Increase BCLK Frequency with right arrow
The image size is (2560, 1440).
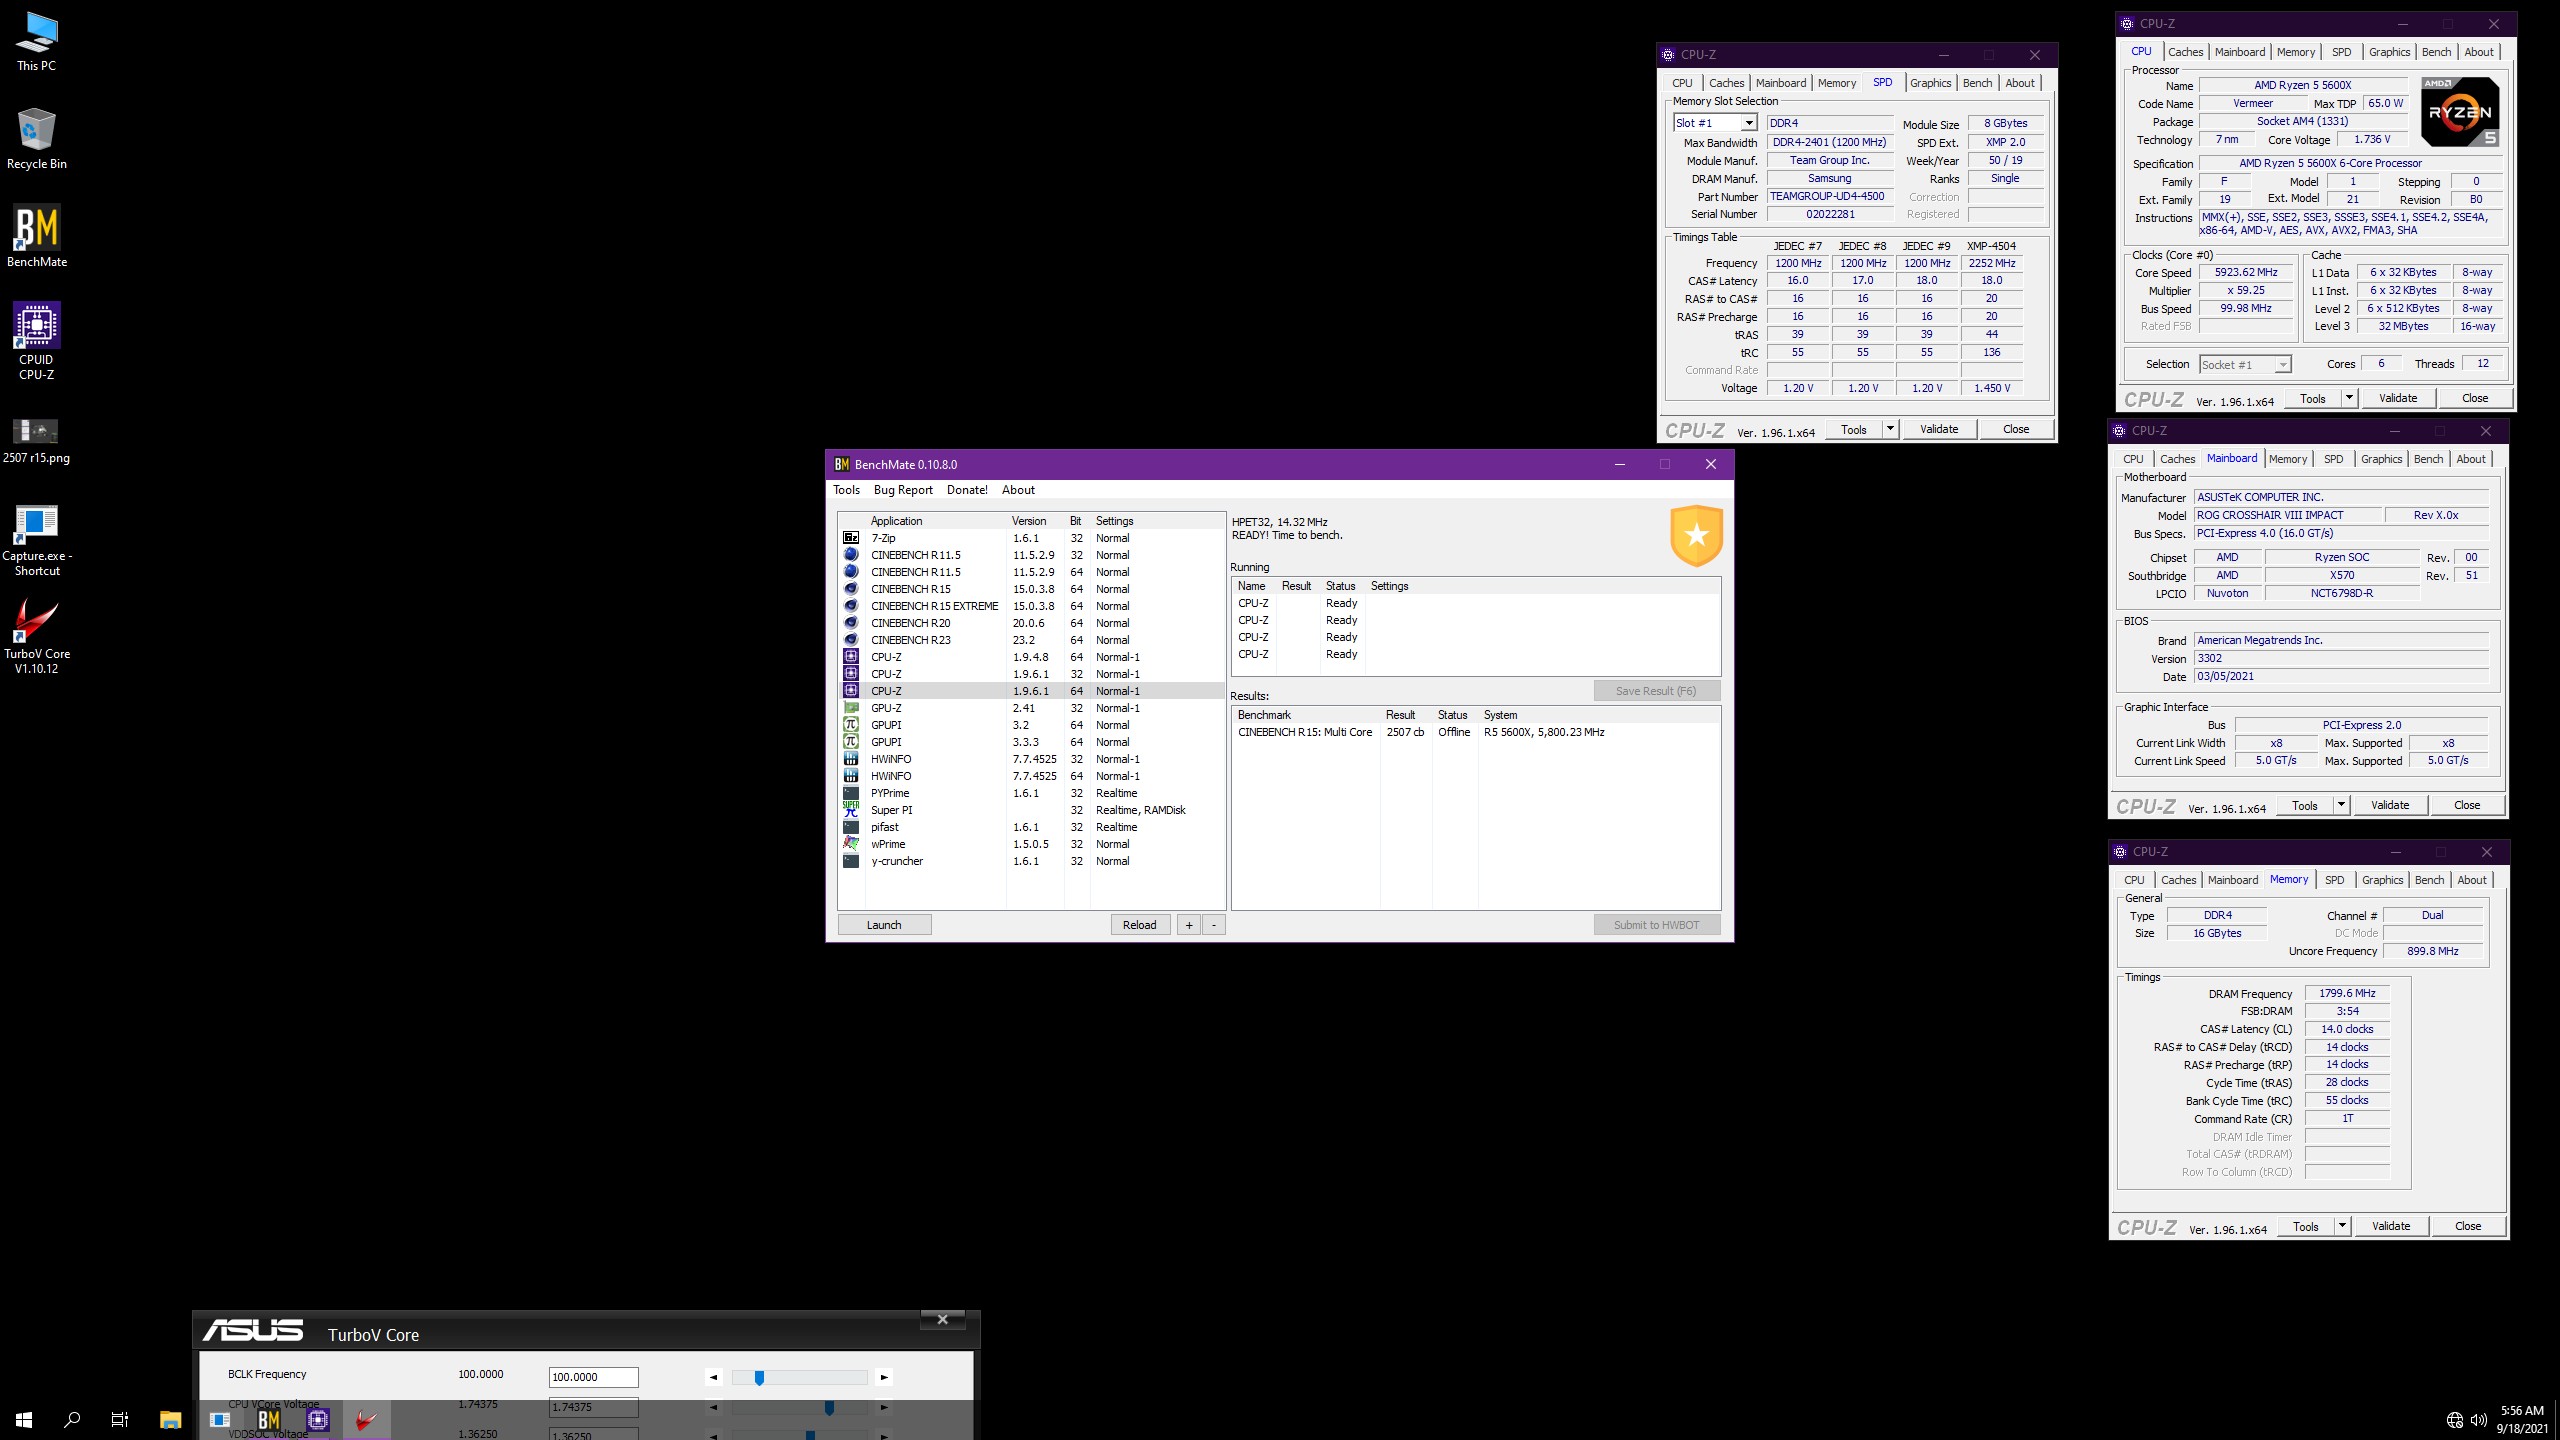884,1377
